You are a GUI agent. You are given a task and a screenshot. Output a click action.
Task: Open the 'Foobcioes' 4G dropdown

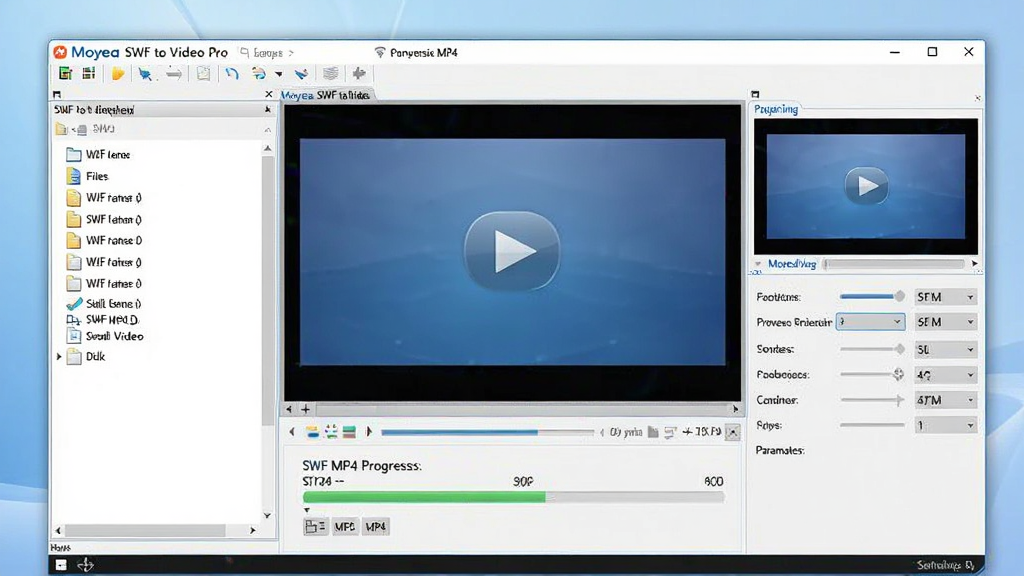coord(945,375)
